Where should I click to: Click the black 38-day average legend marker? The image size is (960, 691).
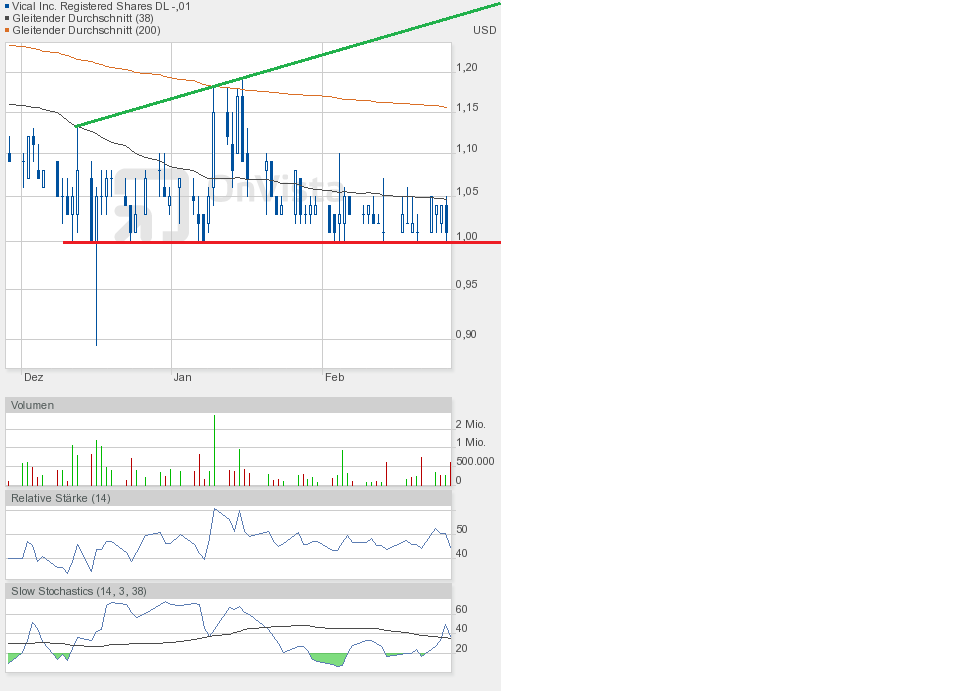tap(7, 19)
